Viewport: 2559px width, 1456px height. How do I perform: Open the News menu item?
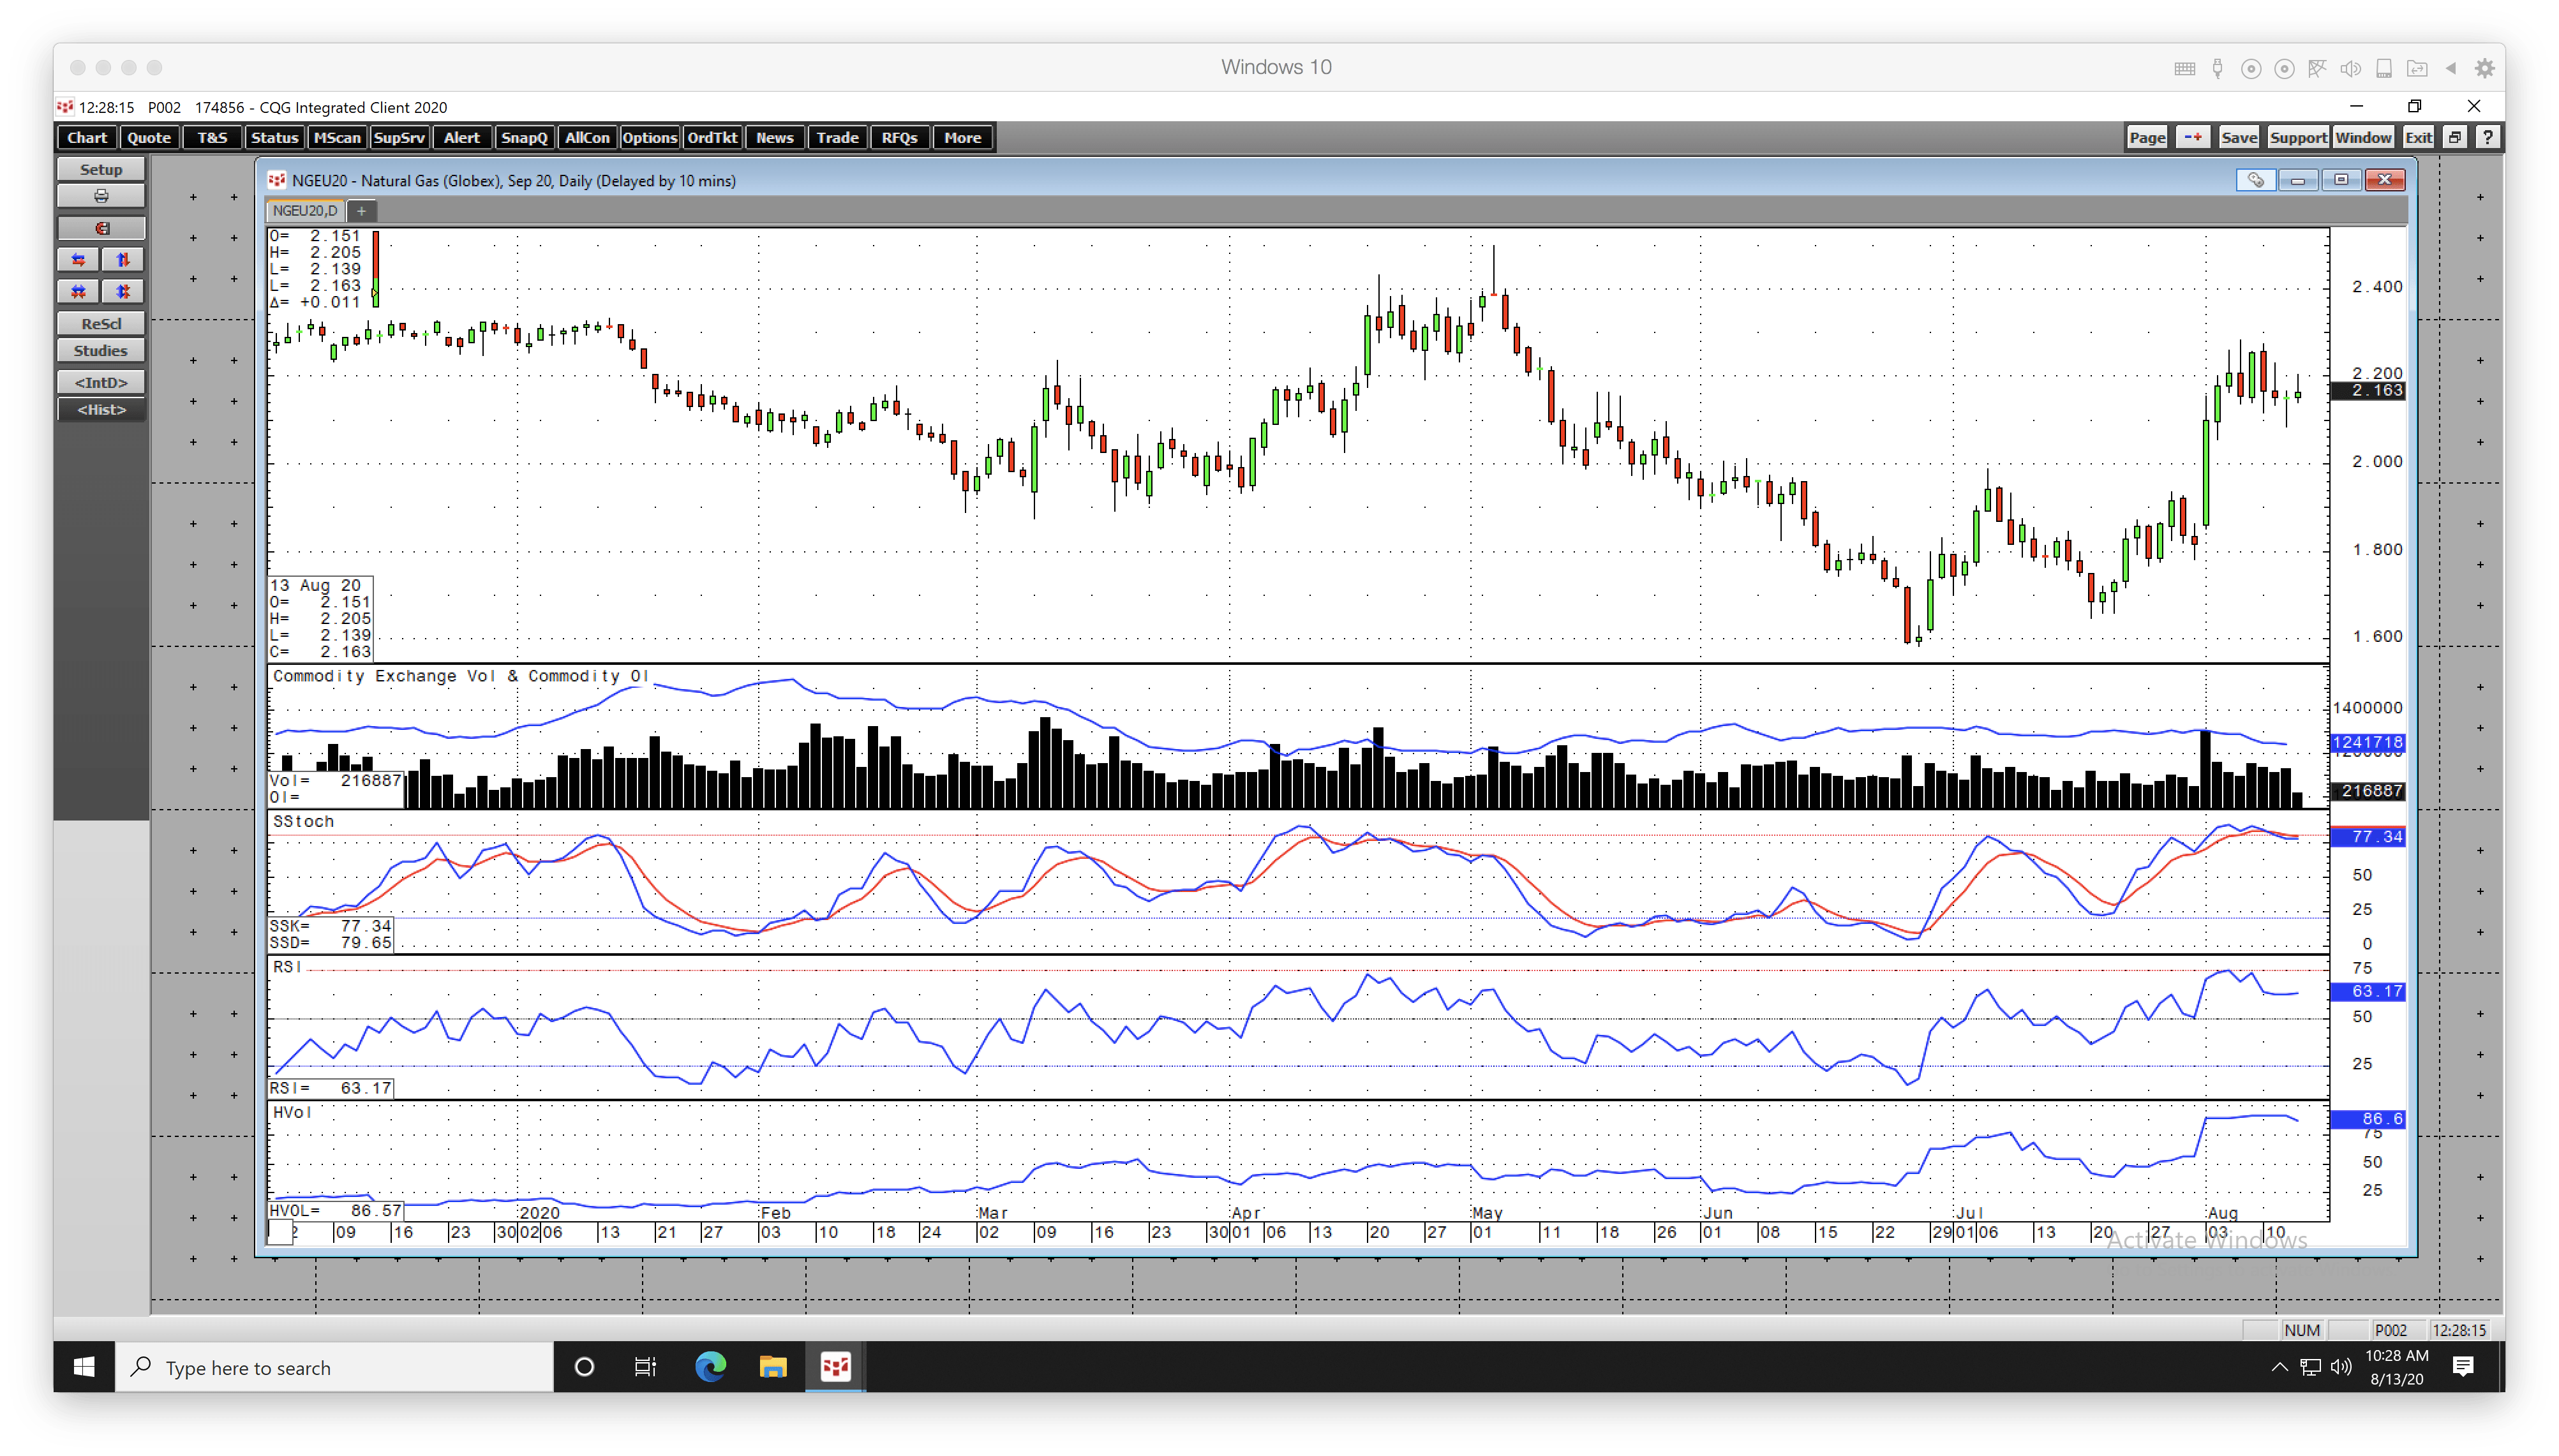tap(774, 138)
